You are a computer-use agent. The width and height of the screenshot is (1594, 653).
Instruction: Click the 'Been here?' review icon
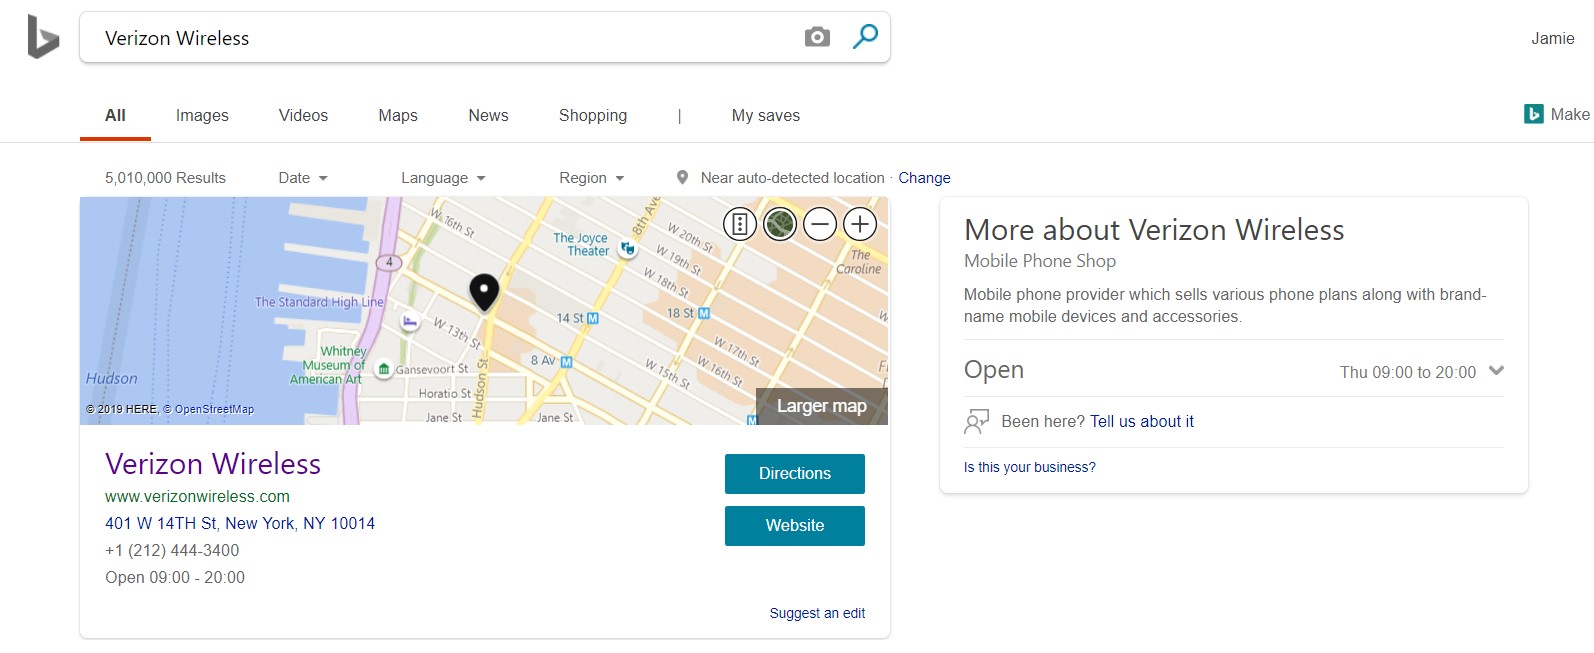(976, 422)
